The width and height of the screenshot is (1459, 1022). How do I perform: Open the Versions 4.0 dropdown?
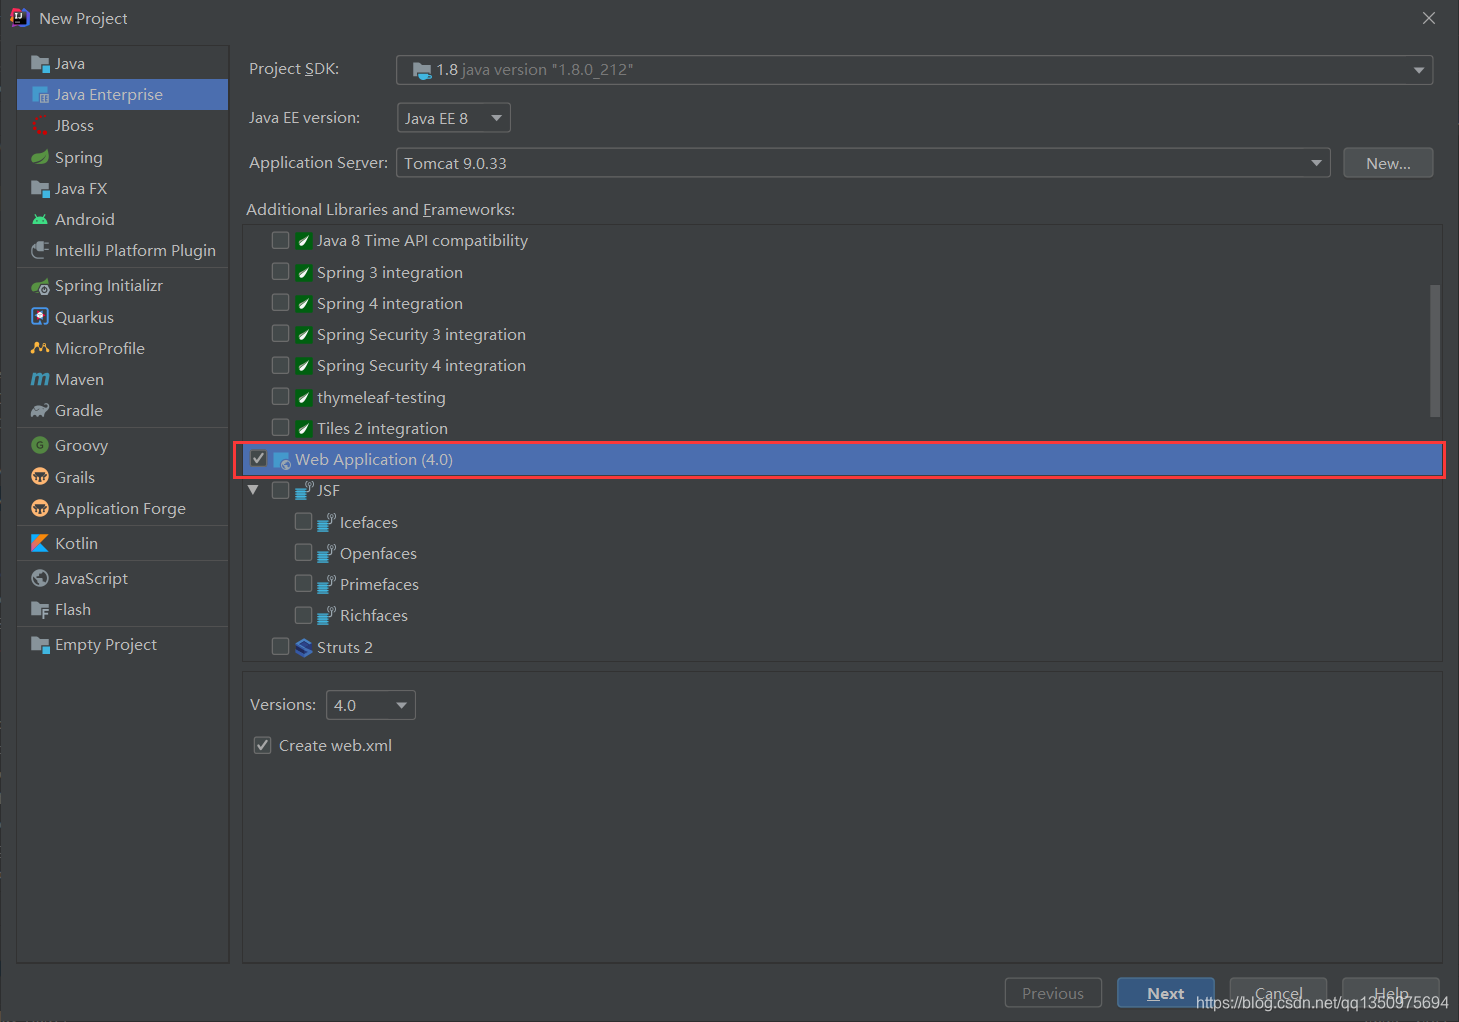pos(371,705)
